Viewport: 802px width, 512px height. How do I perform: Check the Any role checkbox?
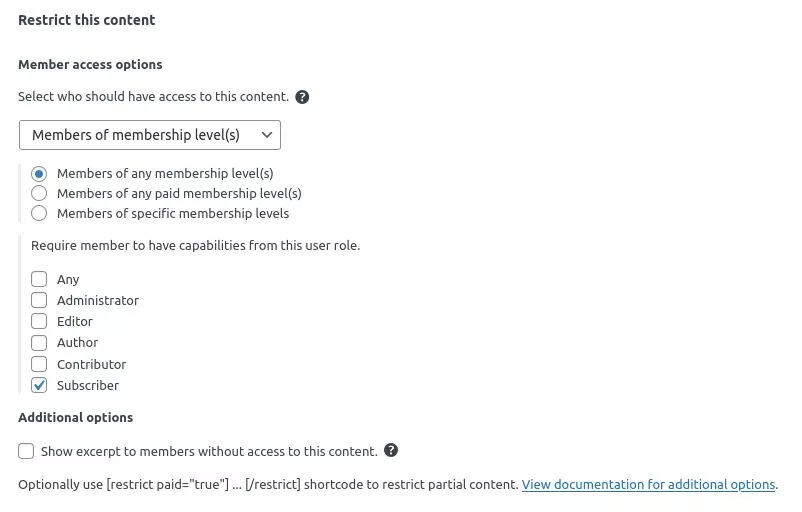click(x=39, y=279)
